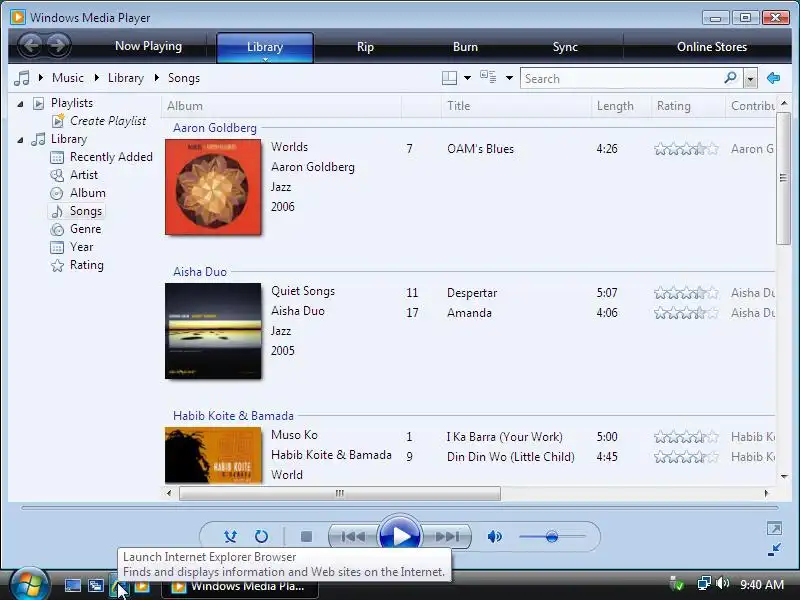
Task: Switch to full screen view
Action: pyautogui.click(x=774, y=528)
